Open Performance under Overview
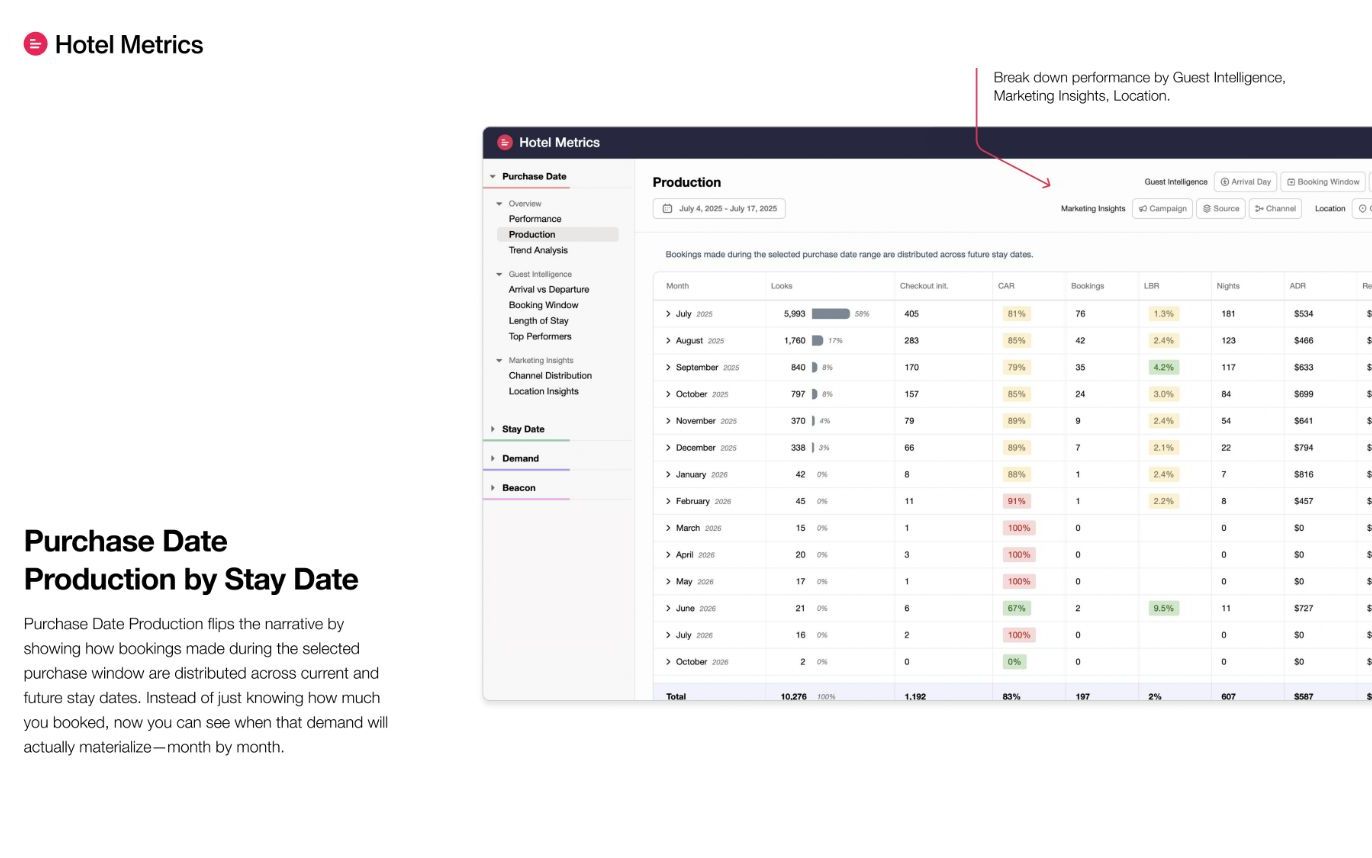Viewport: 1372px width, 858px height. (x=535, y=219)
